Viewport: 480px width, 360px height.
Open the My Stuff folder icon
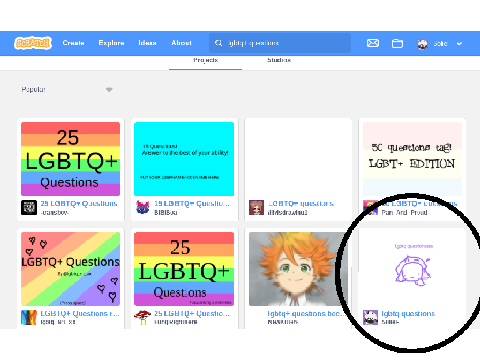[x=397, y=43]
